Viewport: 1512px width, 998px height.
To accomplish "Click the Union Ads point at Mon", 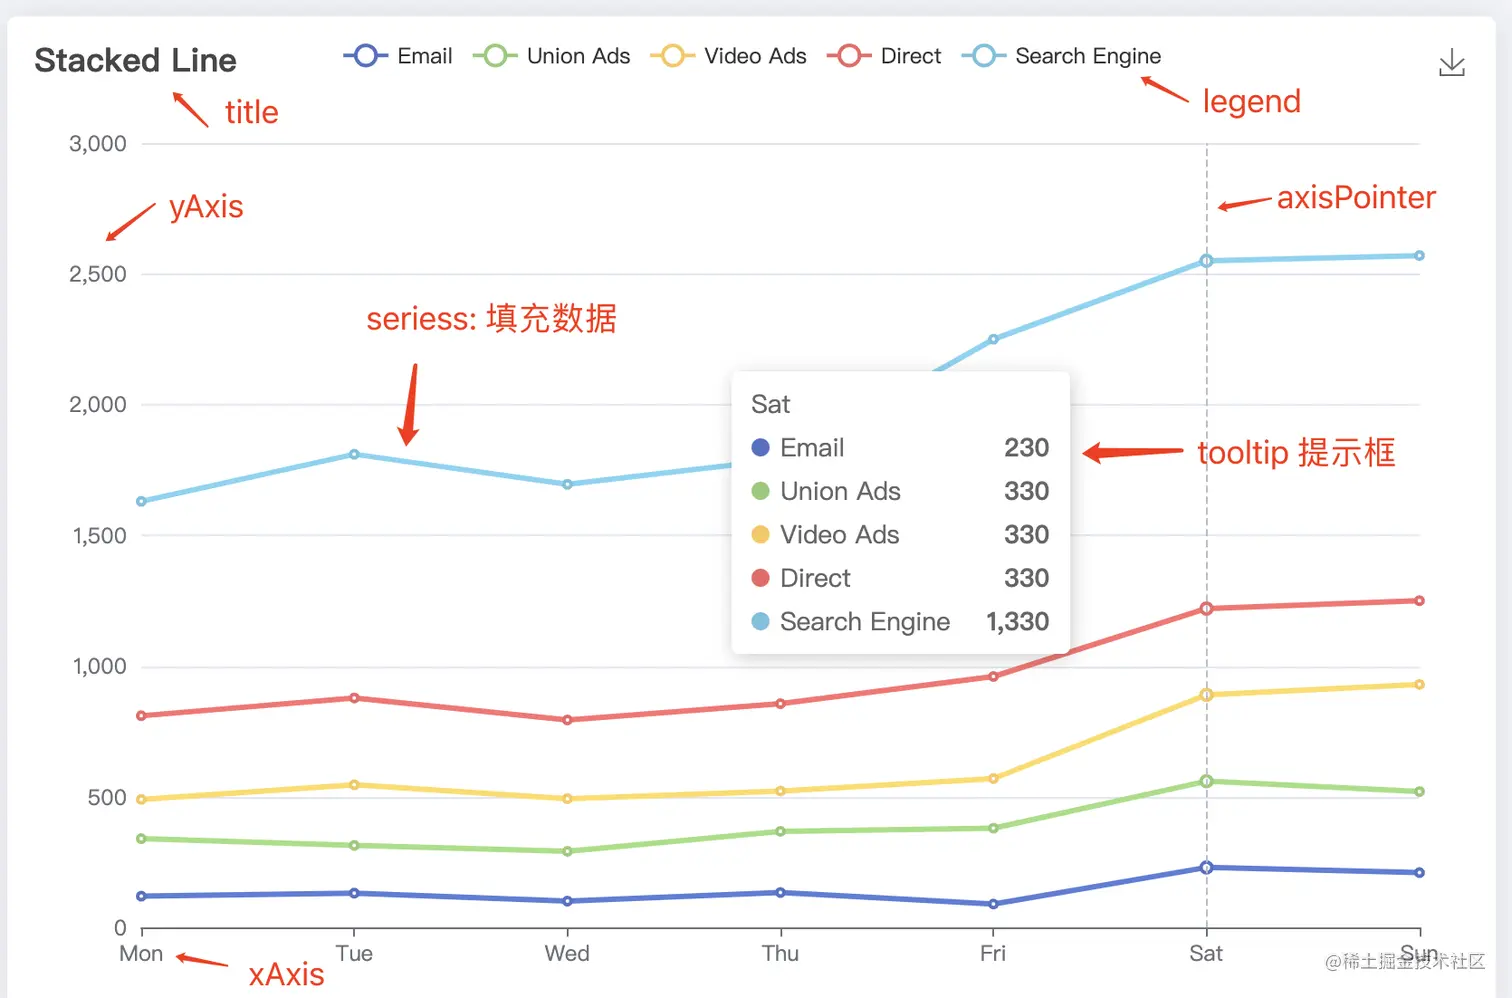I will tap(141, 838).
